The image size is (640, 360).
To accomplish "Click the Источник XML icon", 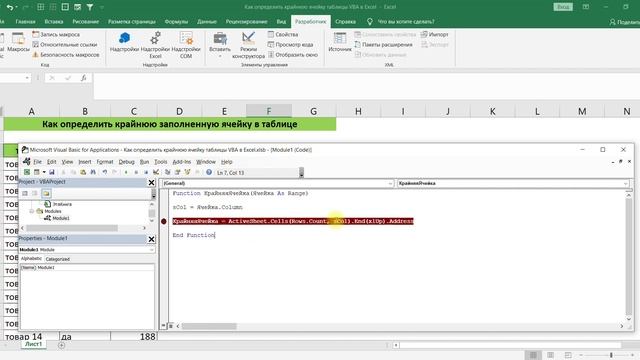I will click(x=340, y=42).
